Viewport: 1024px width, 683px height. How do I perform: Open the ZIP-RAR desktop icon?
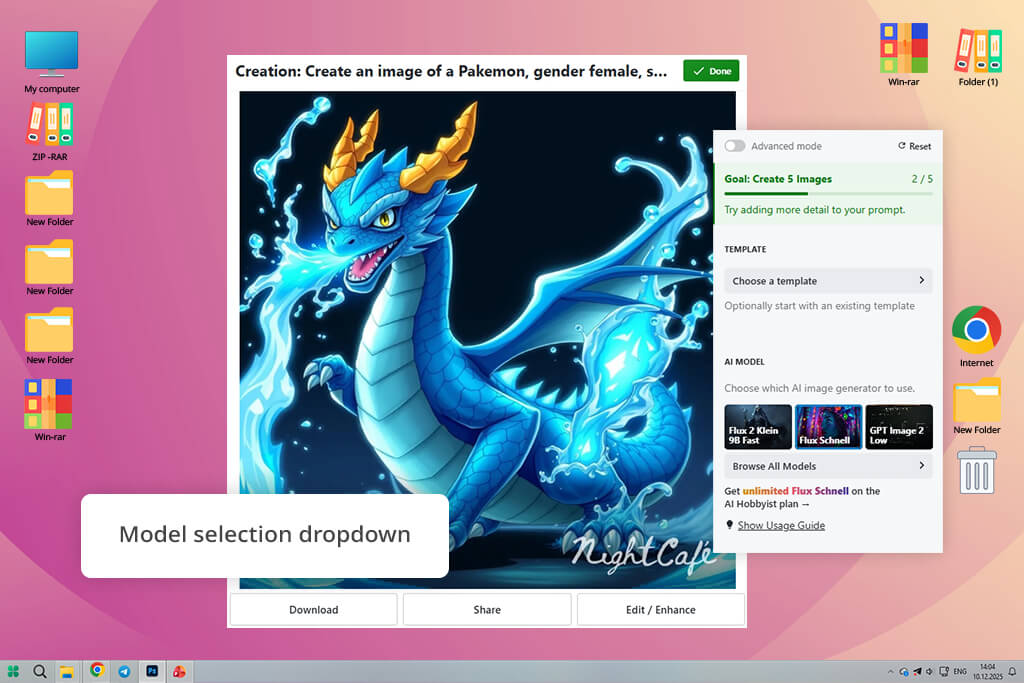click(50, 132)
